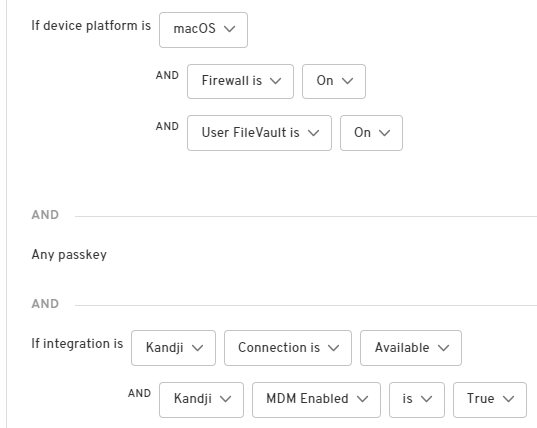The height and width of the screenshot is (428, 537).
Task: Click the chevron arrow next to True
Action: [509, 399]
